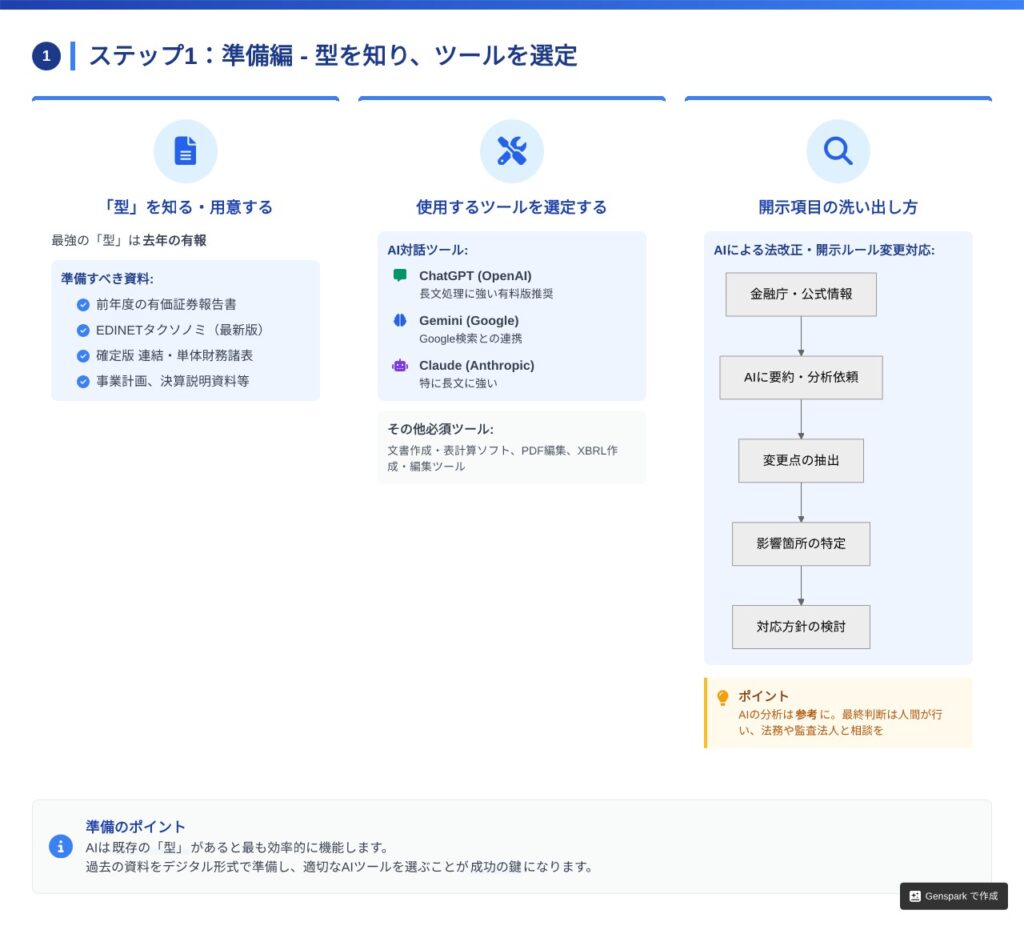Click the document icon above 「型」を知る・用意する
Viewport: 1024px width, 926px height.
tap(185, 151)
